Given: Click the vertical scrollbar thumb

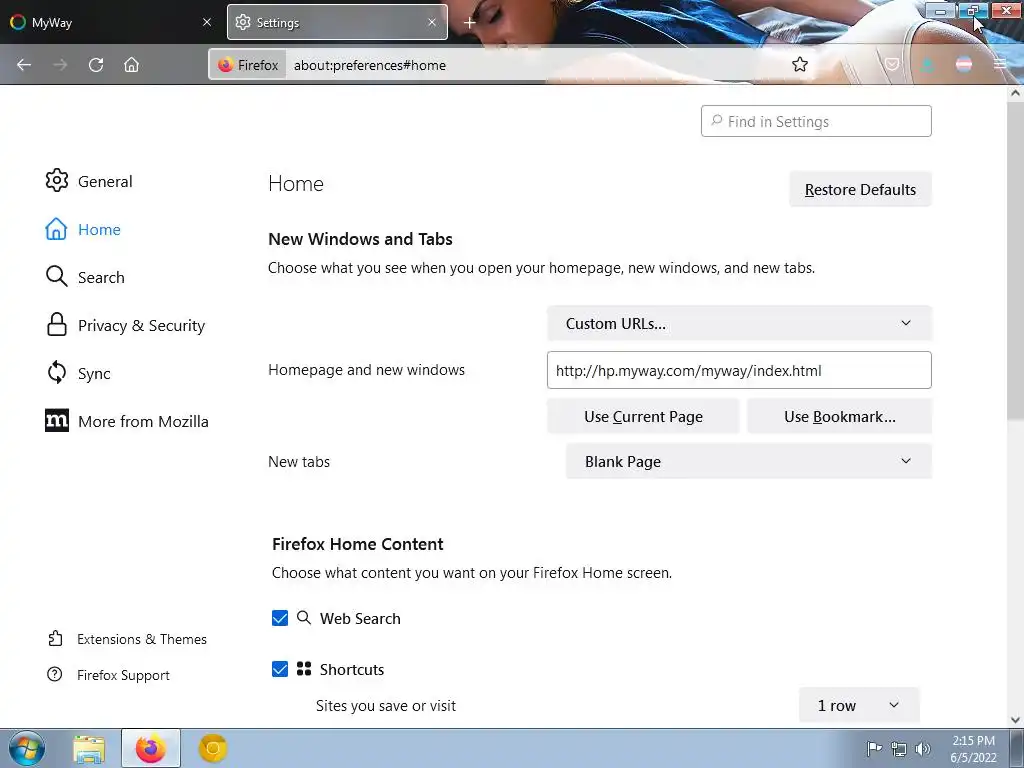Looking at the screenshot, I should pos(1015,261).
